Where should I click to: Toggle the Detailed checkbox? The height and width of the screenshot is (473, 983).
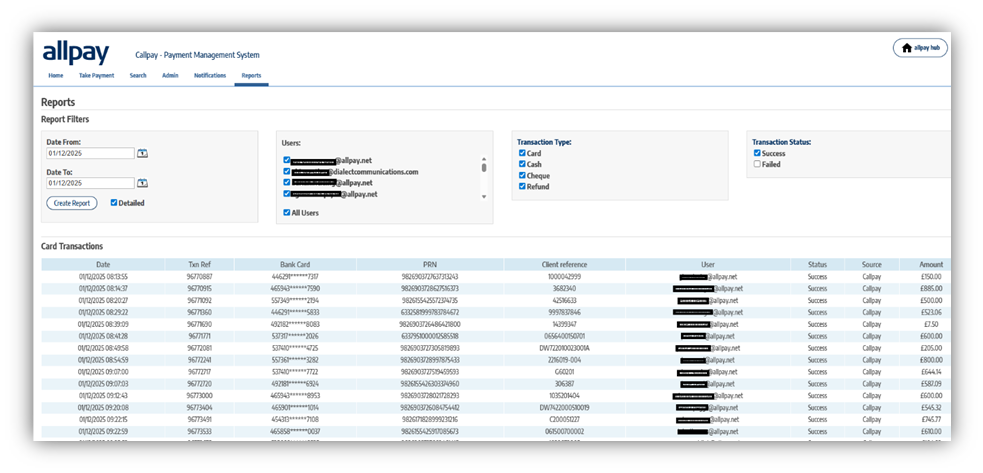tap(113, 203)
